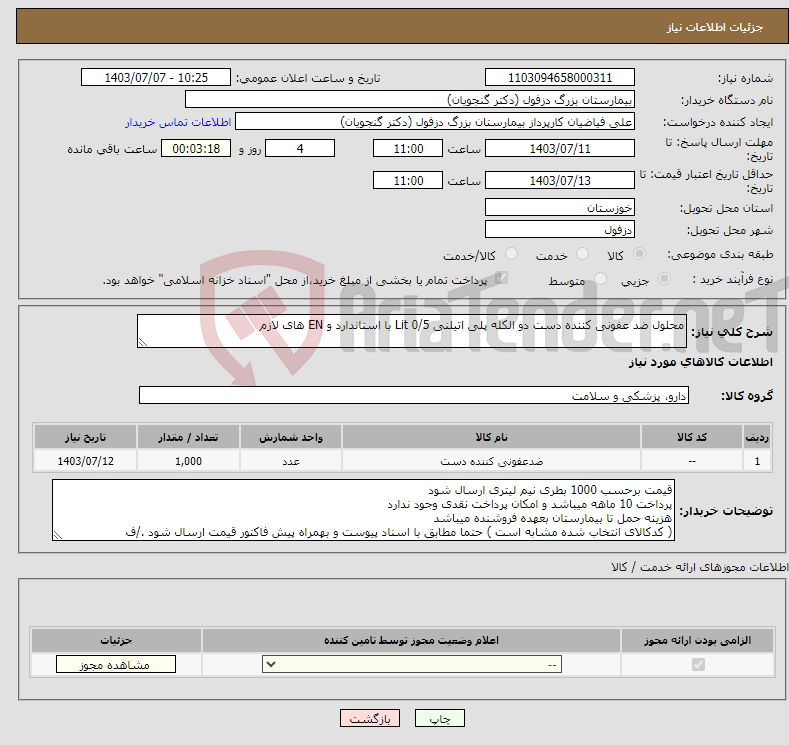Click the چاپ print button
Screen dimensions: 789x745
pyautogui.click(x=440, y=718)
